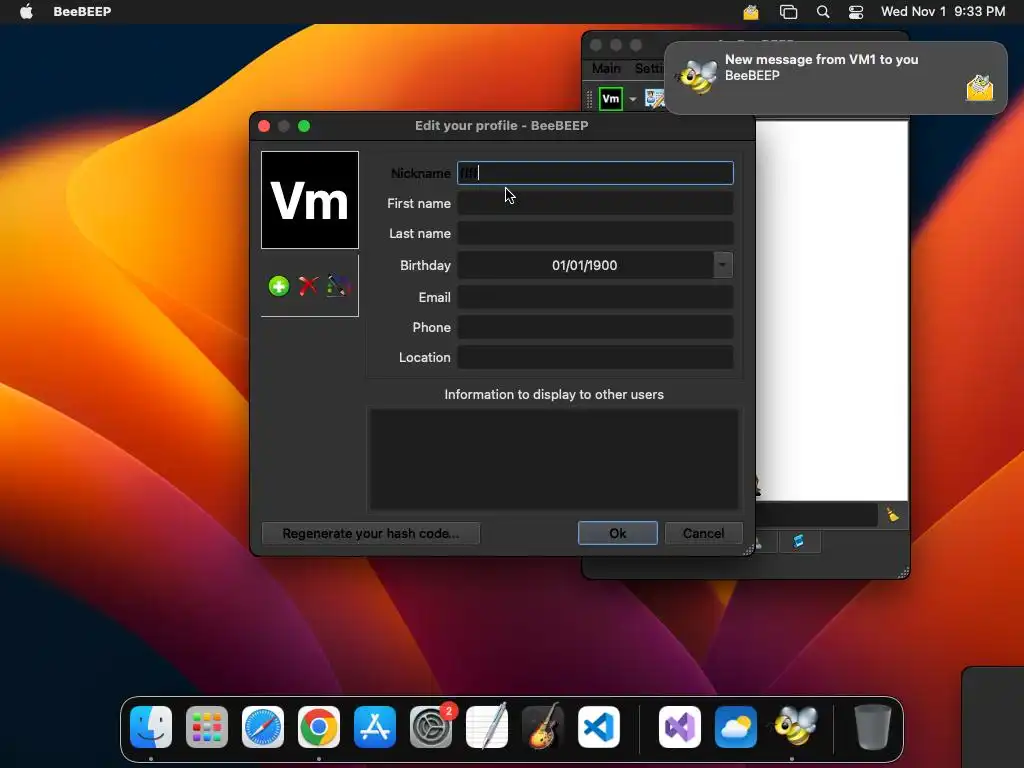Focus the Nickname input field

click(595, 173)
